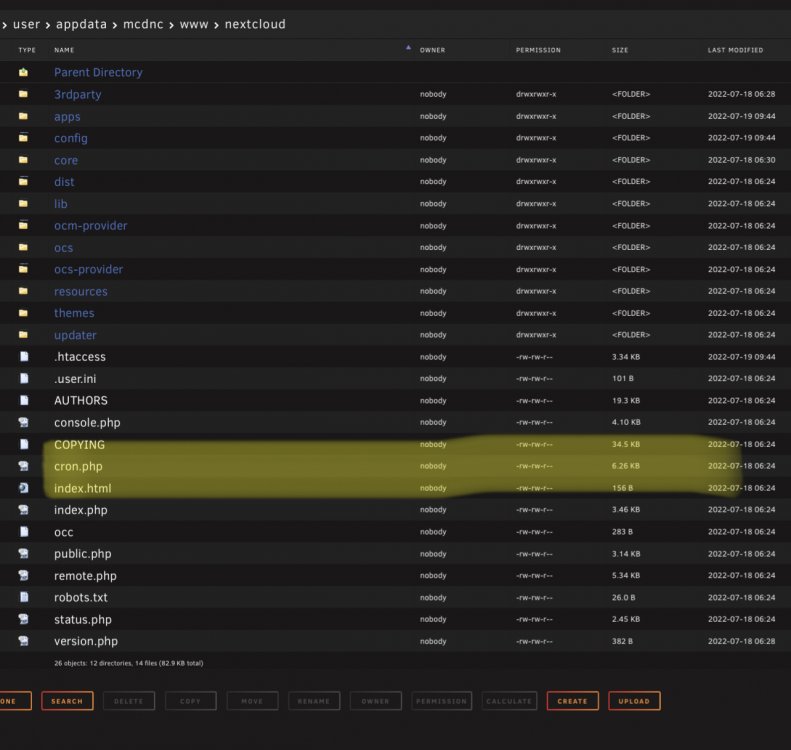Select the cron.php file row

coord(396,466)
